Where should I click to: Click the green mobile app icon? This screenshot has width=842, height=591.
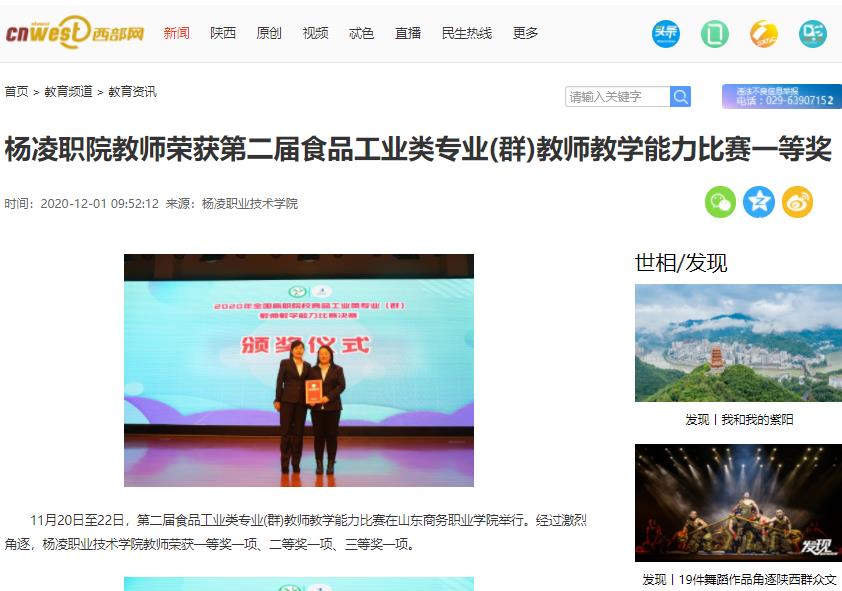point(715,34)
